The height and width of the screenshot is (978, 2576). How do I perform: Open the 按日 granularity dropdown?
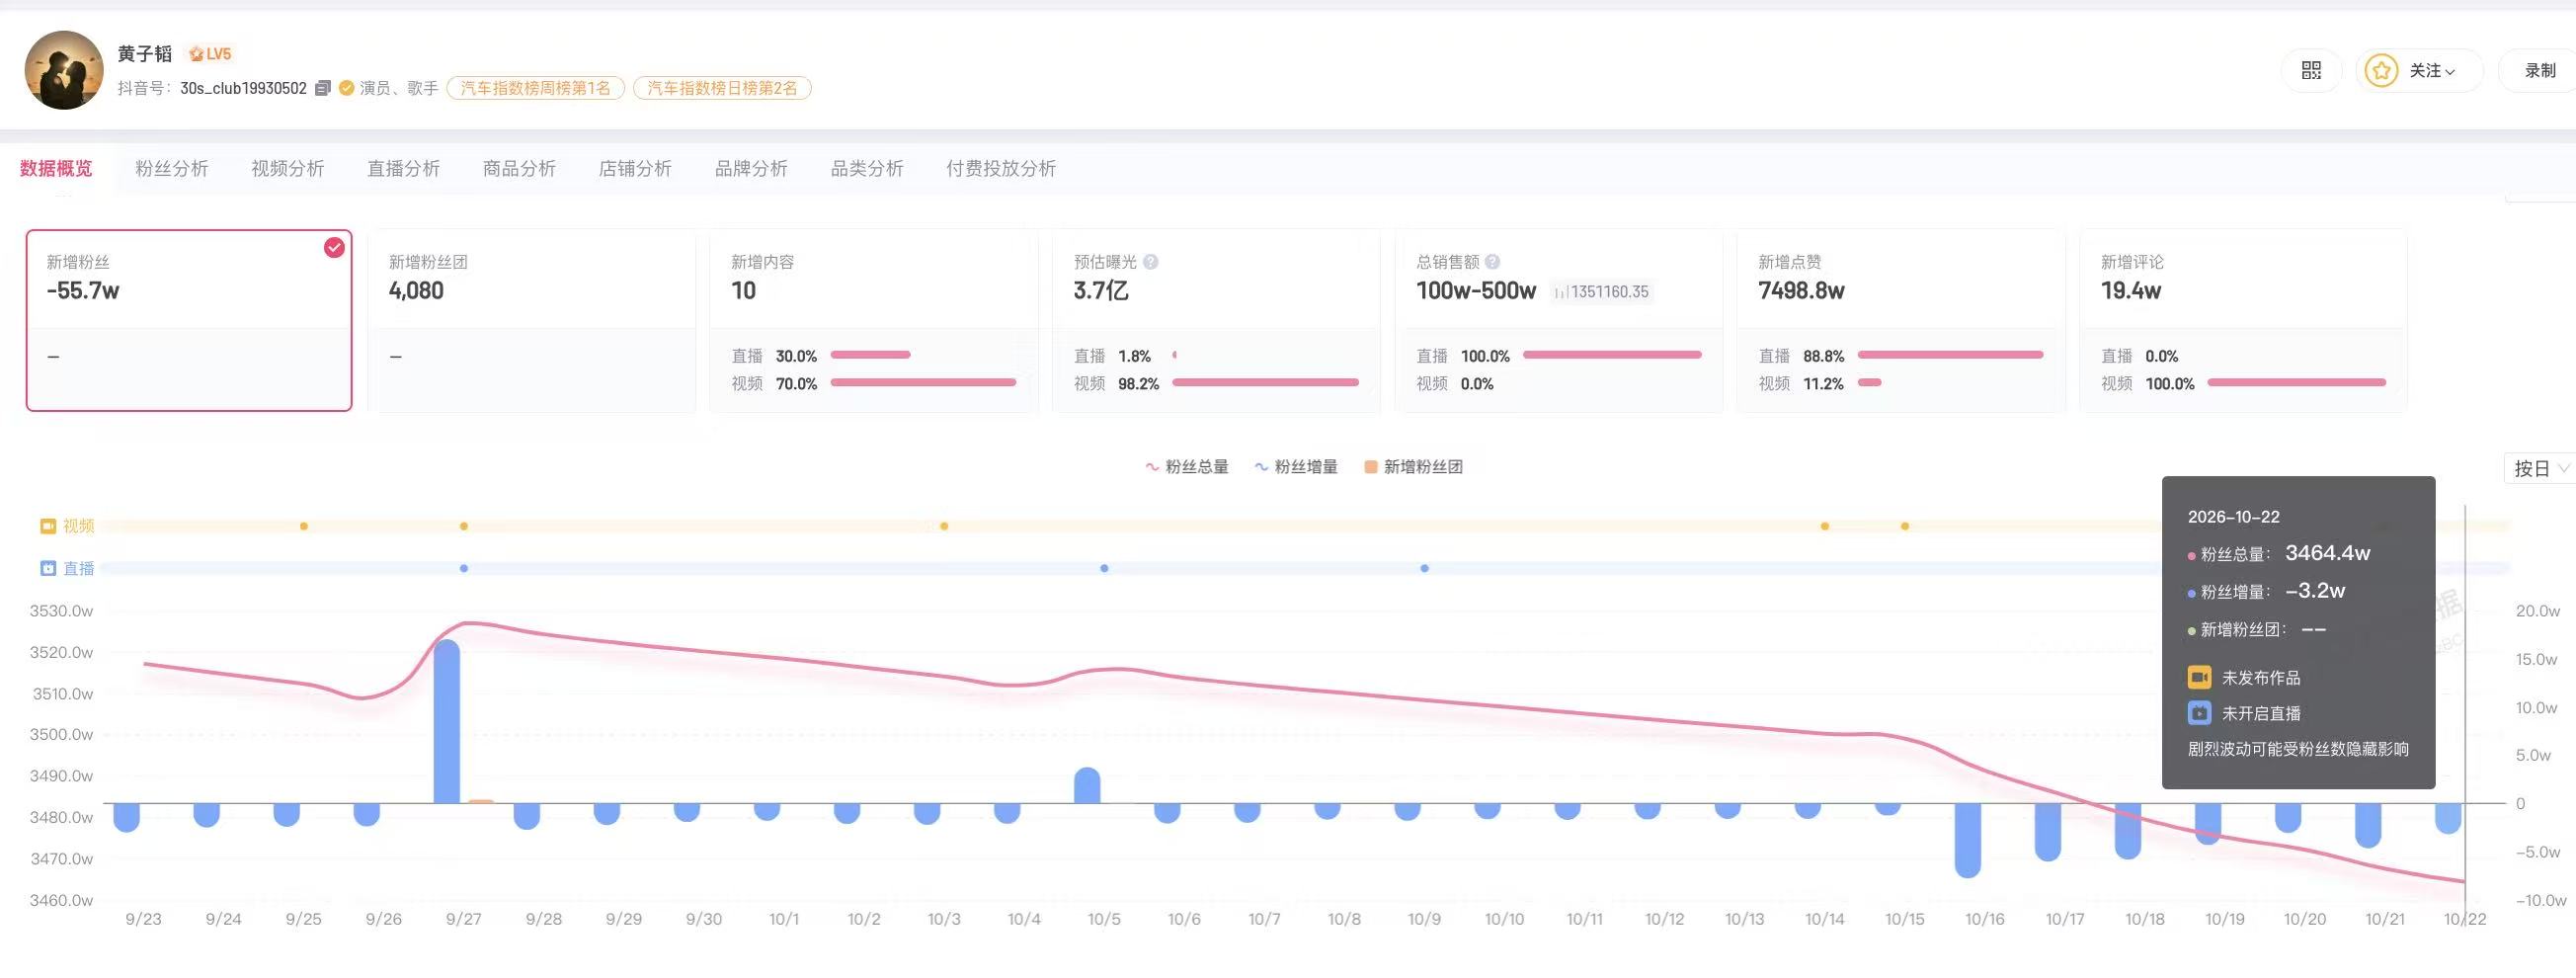(x=2540, y=468)
